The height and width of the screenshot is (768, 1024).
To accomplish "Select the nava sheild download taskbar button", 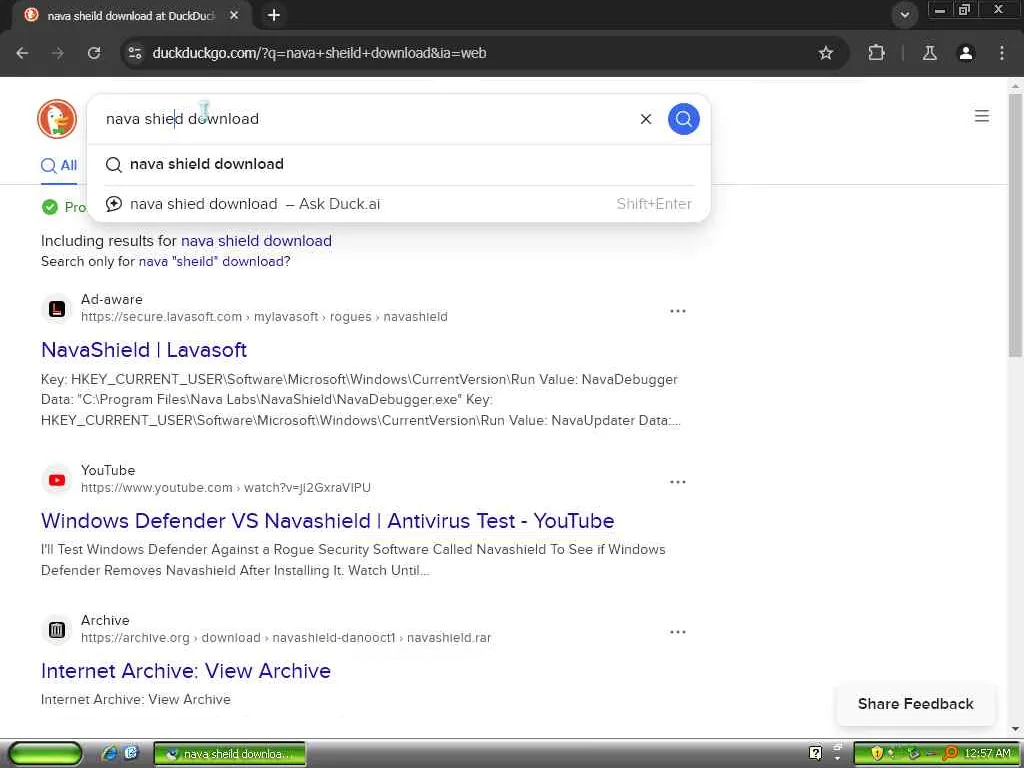I will coord(229,754).
